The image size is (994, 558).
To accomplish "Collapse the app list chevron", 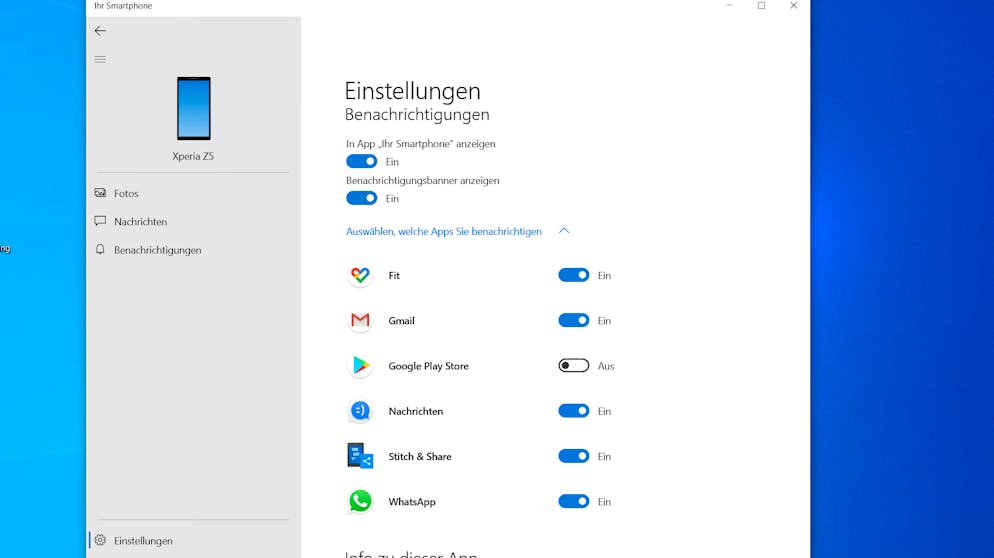I will pyautogui.click(x=564, y=231).
